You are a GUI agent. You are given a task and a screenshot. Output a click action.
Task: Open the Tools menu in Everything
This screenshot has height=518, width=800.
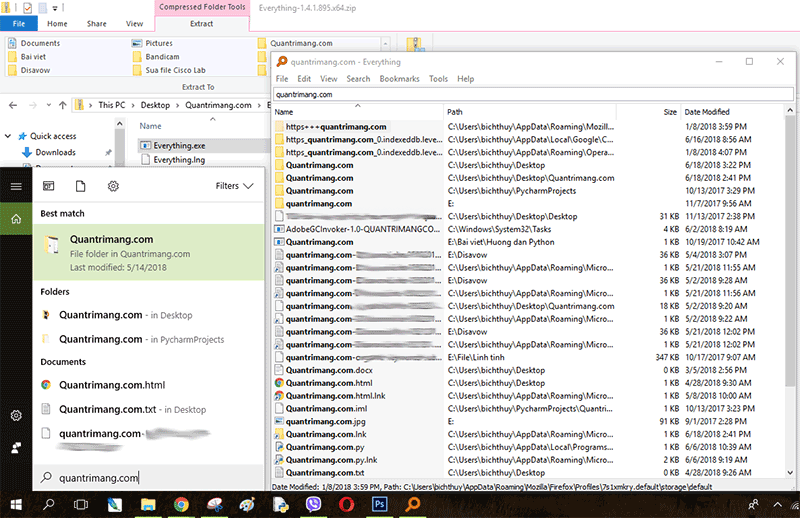[x=438, y=79]
